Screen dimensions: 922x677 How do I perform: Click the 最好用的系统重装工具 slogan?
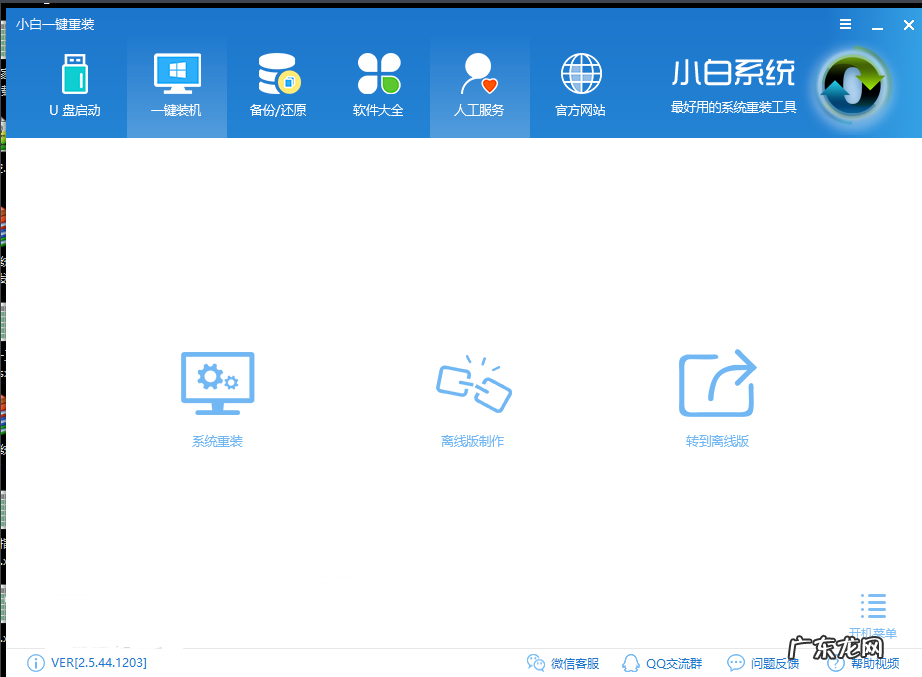coord(733,107)
